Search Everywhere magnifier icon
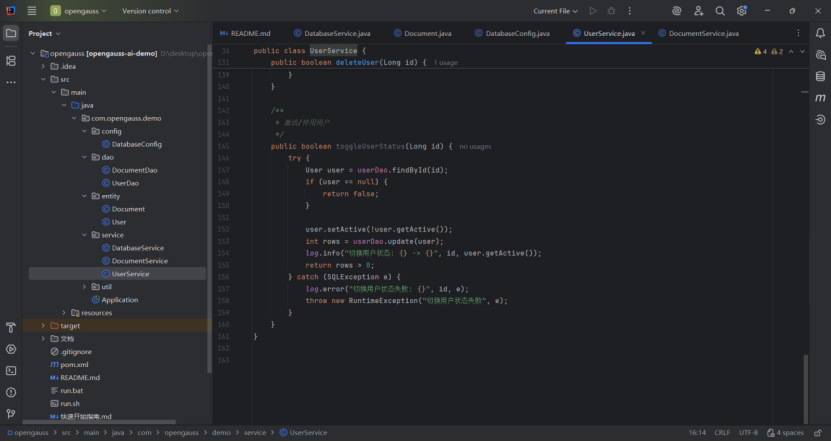The image size is (831, 442). pyautogui.click(x=720, y=11)
